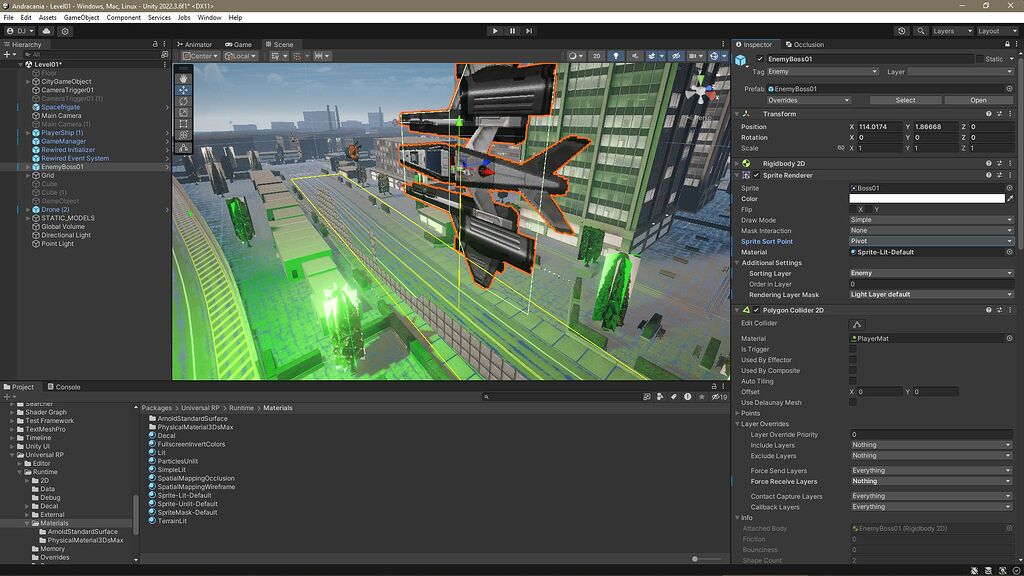The height and width of the screenshot is (576, 1024).
Task: Click the Edit Collider button
Action: [x=855, y=323]
